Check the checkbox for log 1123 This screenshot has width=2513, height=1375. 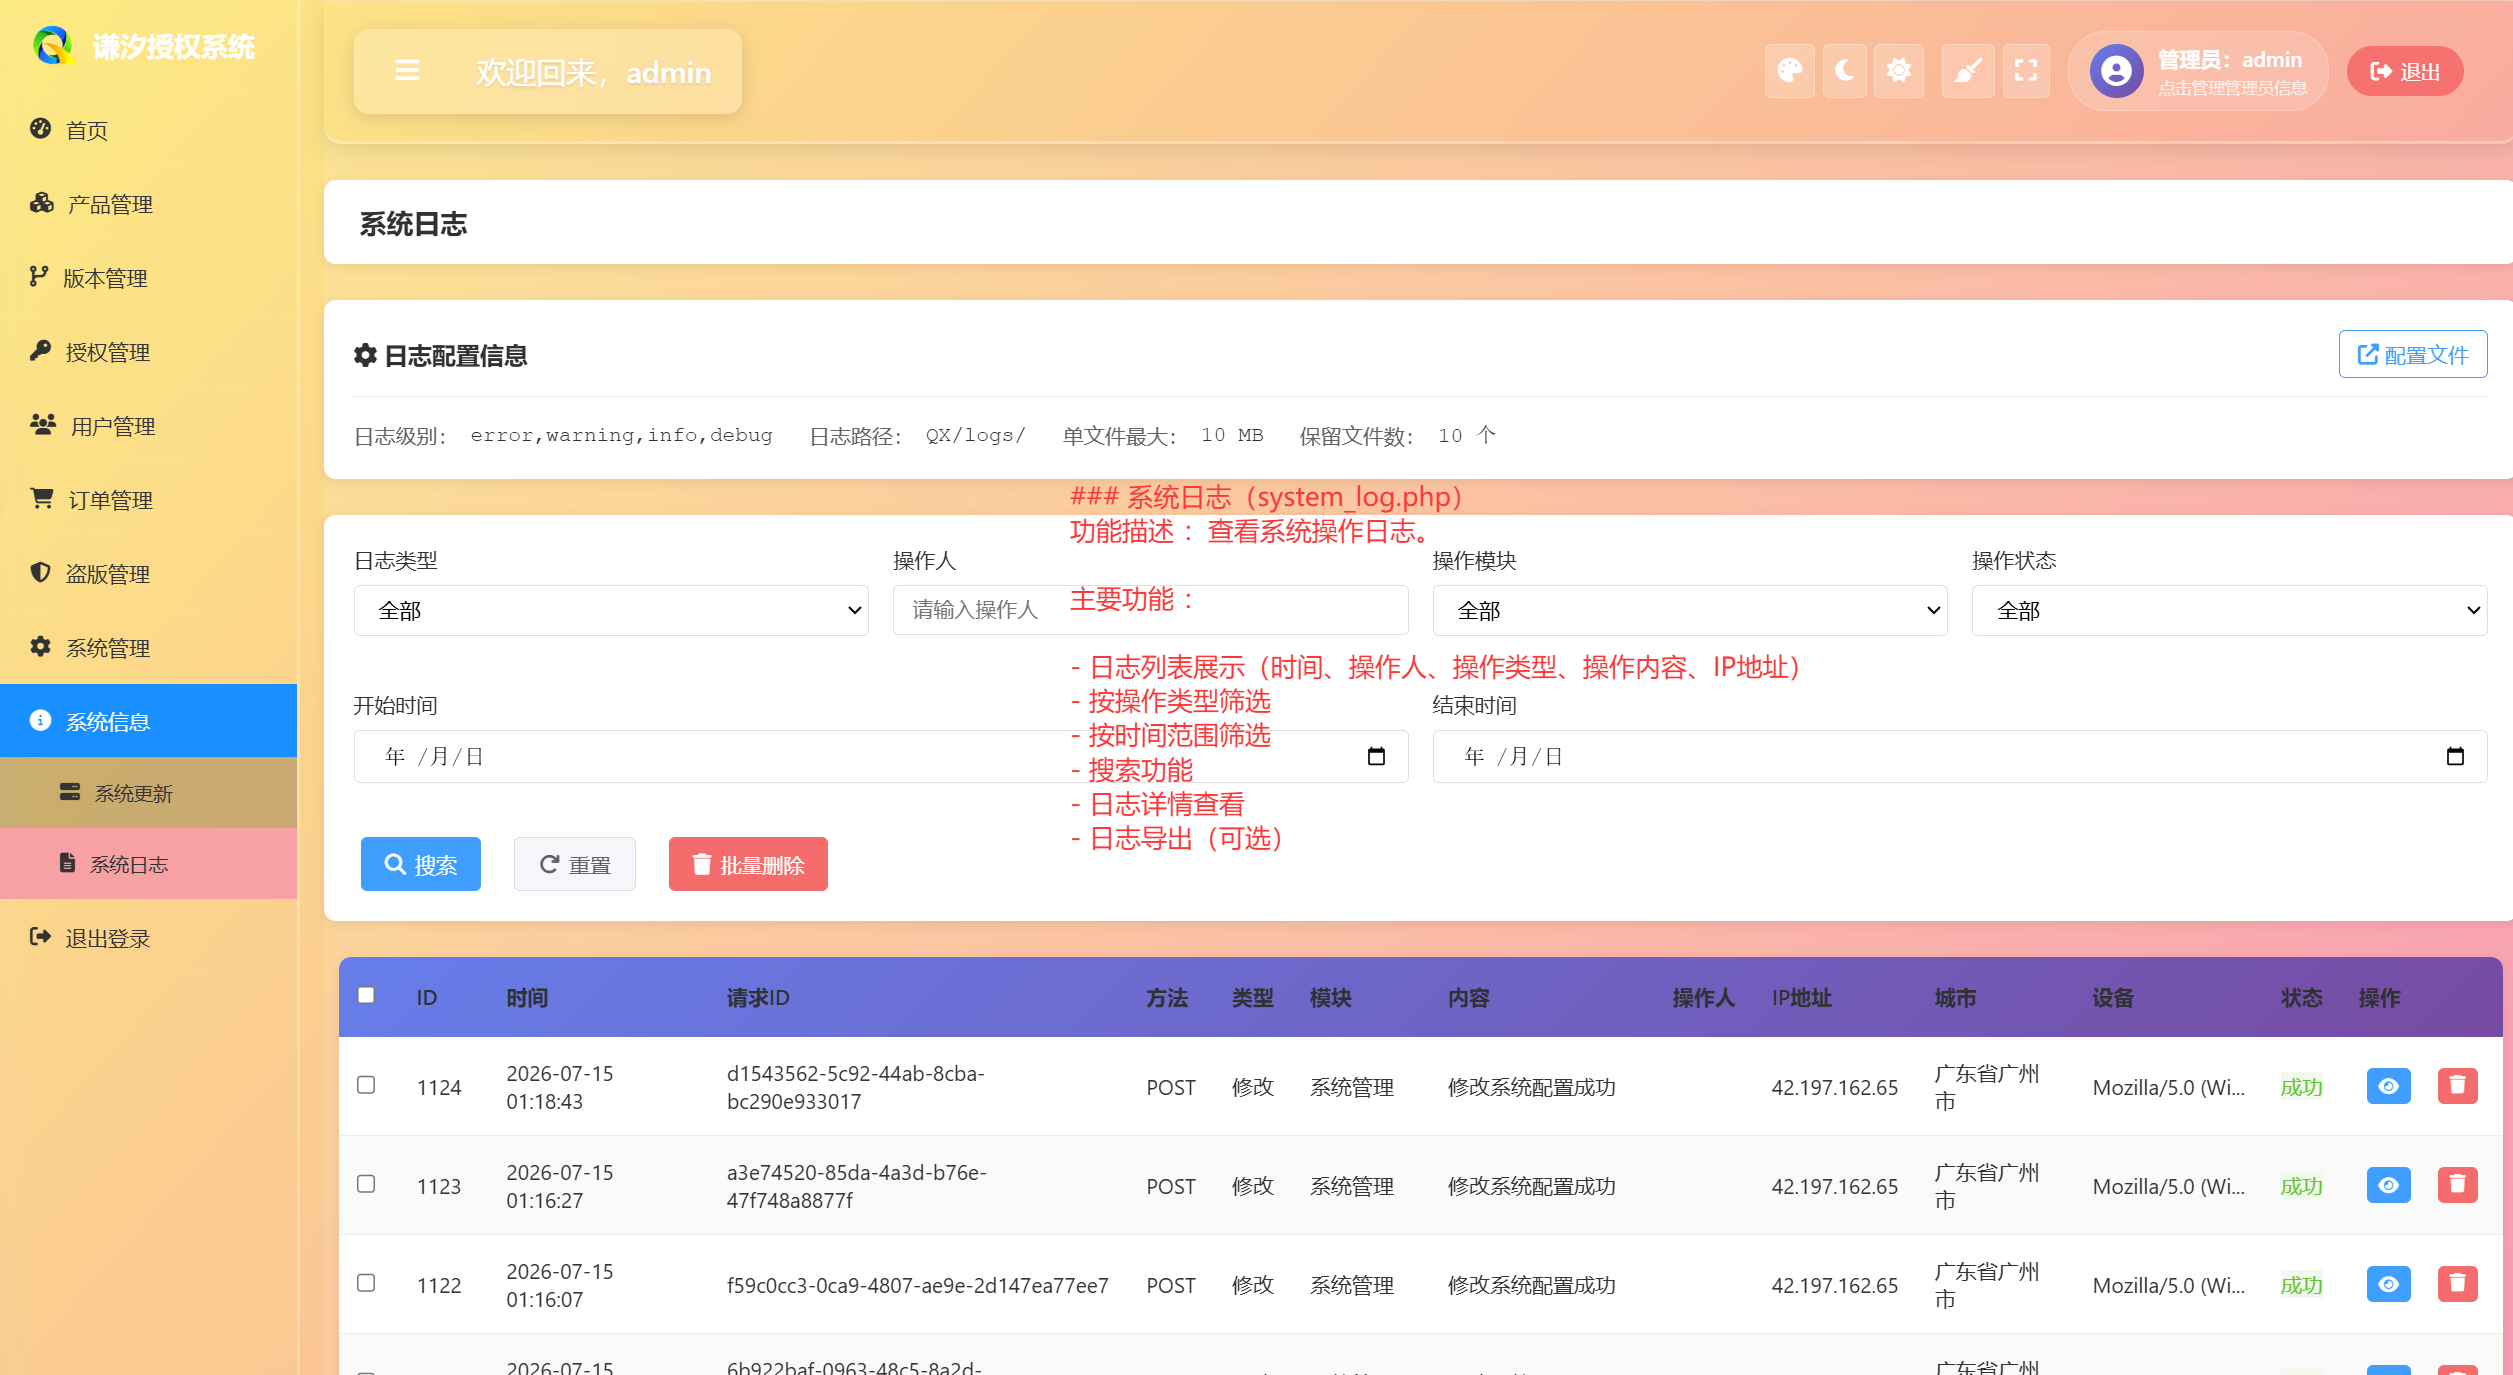coord(366,1184)
